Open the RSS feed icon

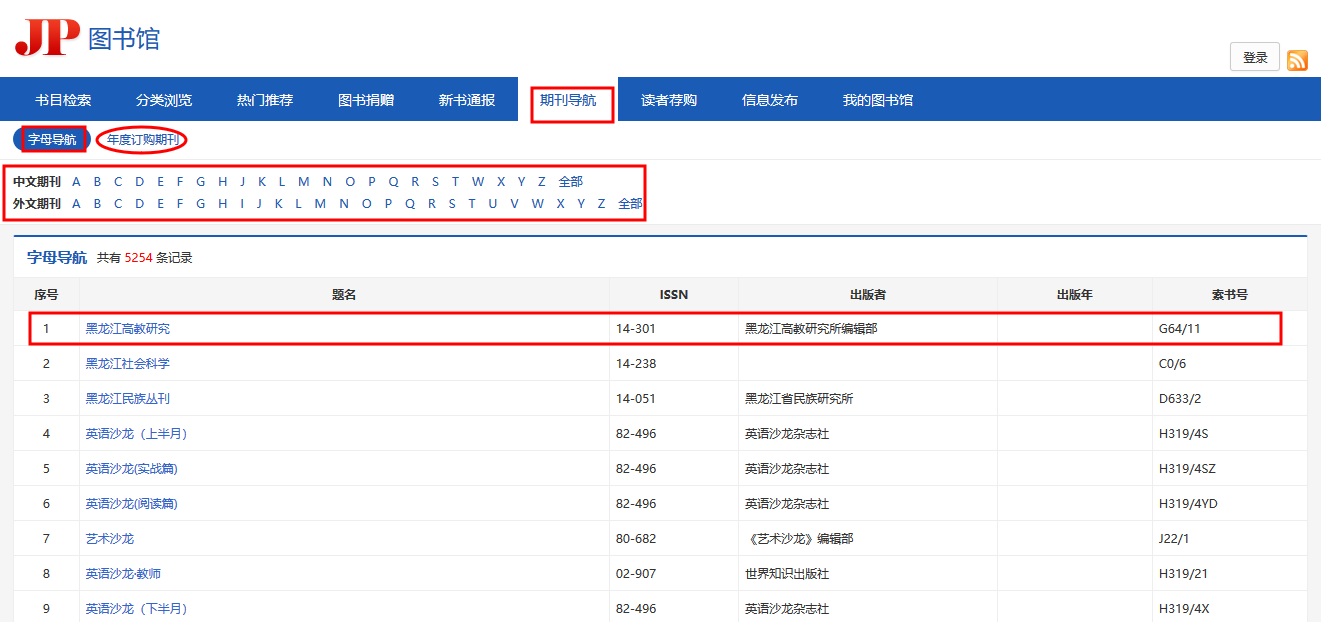(x=1297, y=60)
